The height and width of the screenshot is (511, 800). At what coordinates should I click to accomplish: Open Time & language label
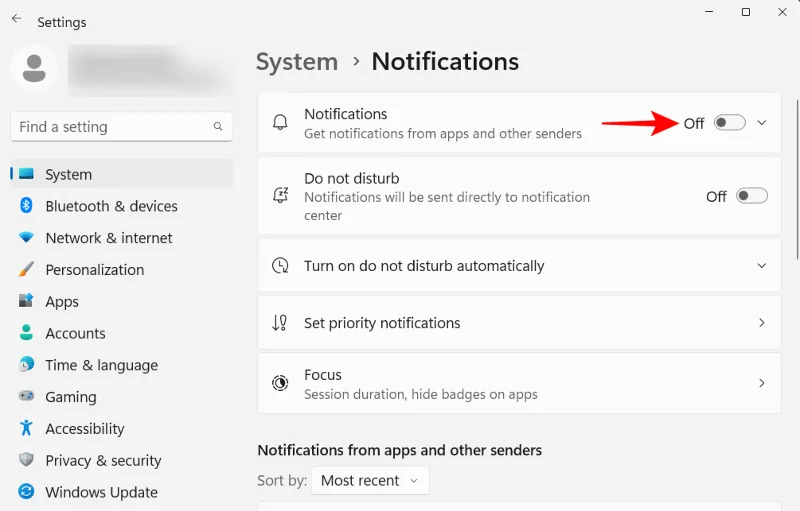102,365
